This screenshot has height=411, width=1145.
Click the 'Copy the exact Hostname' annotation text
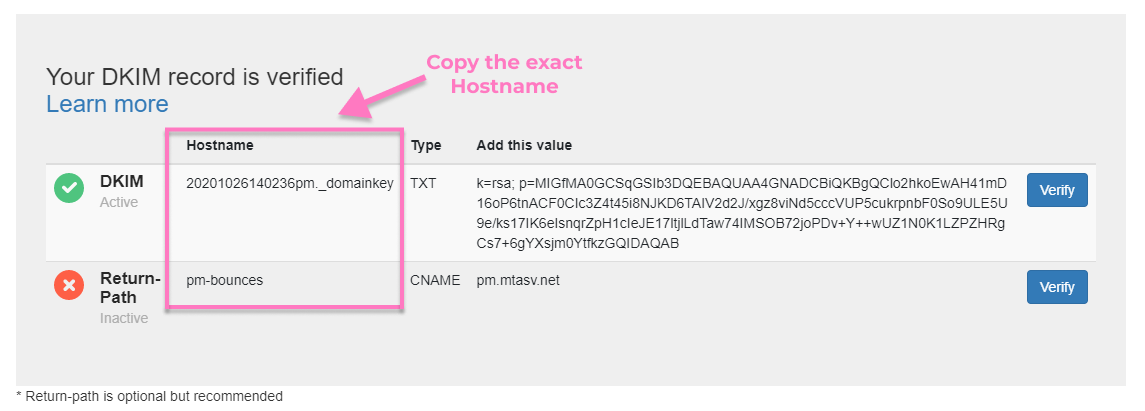tap(504, 75)
